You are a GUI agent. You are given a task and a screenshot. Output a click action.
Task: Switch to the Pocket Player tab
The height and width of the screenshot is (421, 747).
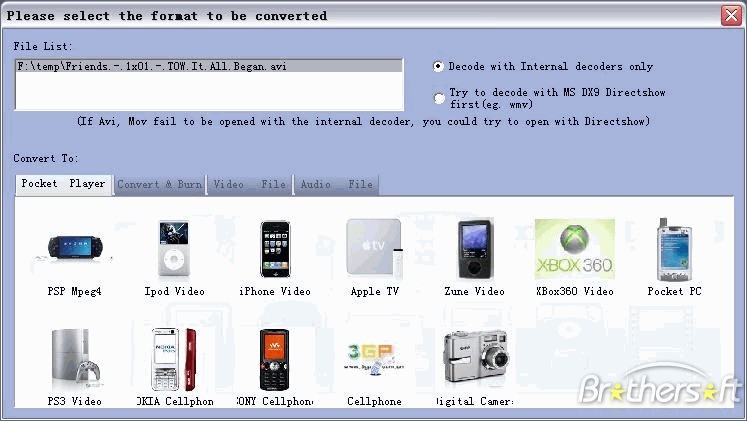(x=63, y=184)
